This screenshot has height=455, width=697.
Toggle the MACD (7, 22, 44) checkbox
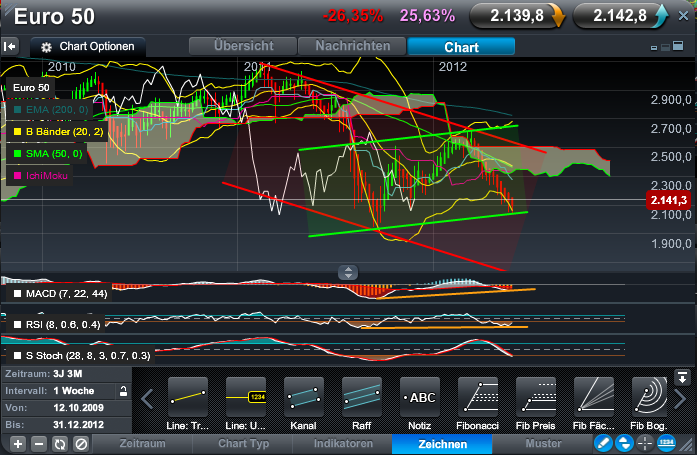tap(17, 294)
